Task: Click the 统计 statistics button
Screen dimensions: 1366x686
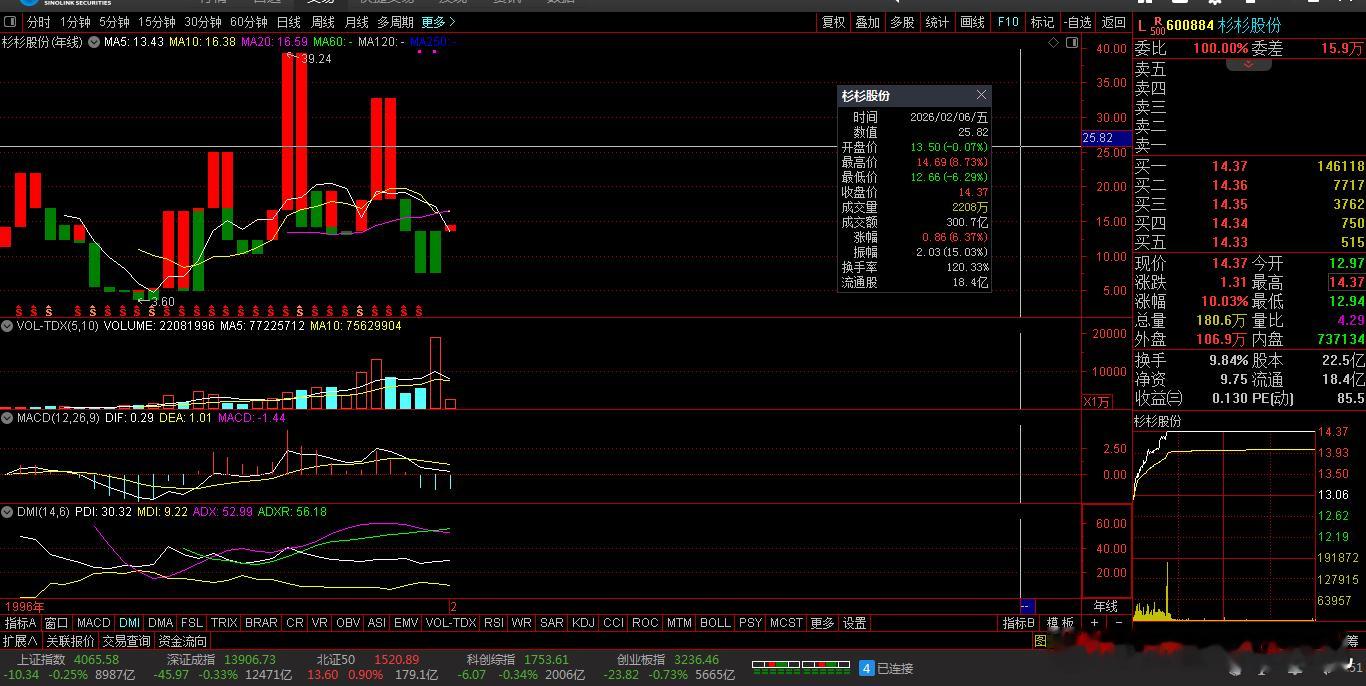Action: coord(937,22)
